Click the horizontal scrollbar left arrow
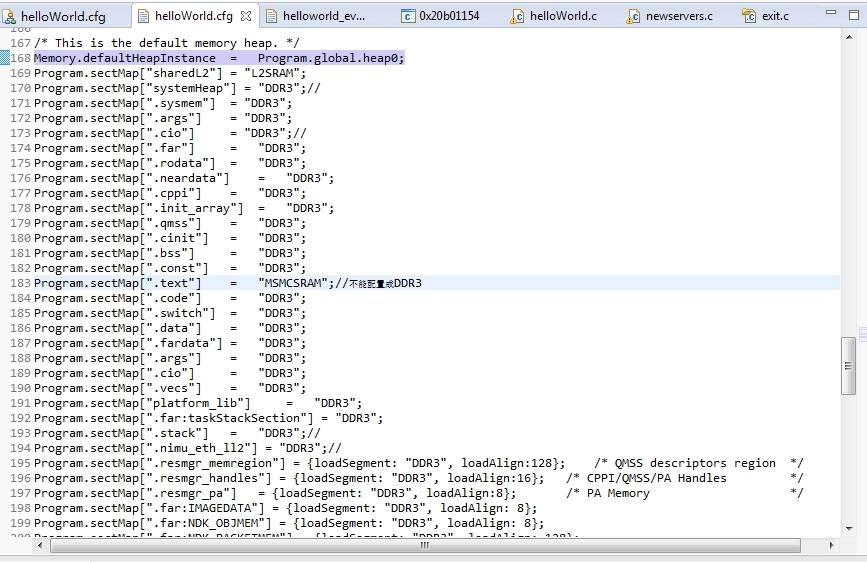867x562 pixels. click(40, 545)
